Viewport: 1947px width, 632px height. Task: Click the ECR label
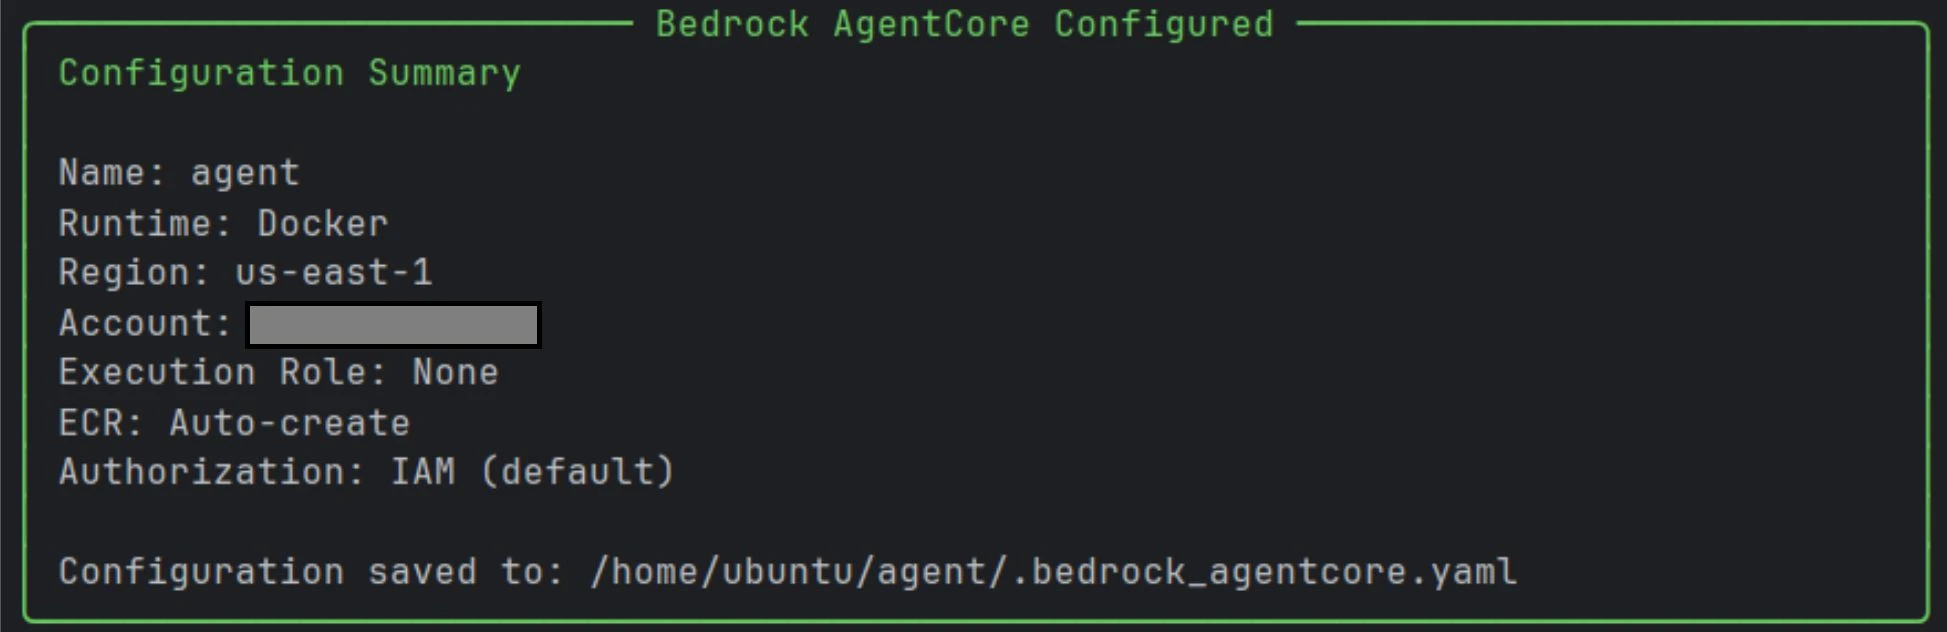tap(101, 423)
